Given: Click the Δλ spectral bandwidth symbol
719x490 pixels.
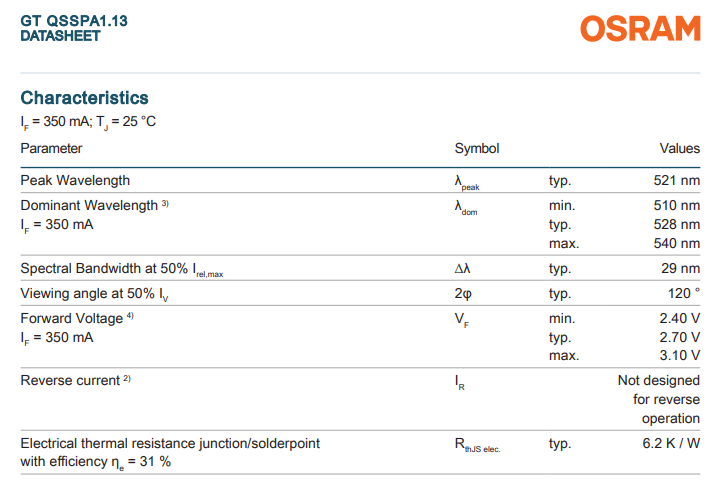Looking at the screenshot, I should pyautogui.click(x=462, y=268).
